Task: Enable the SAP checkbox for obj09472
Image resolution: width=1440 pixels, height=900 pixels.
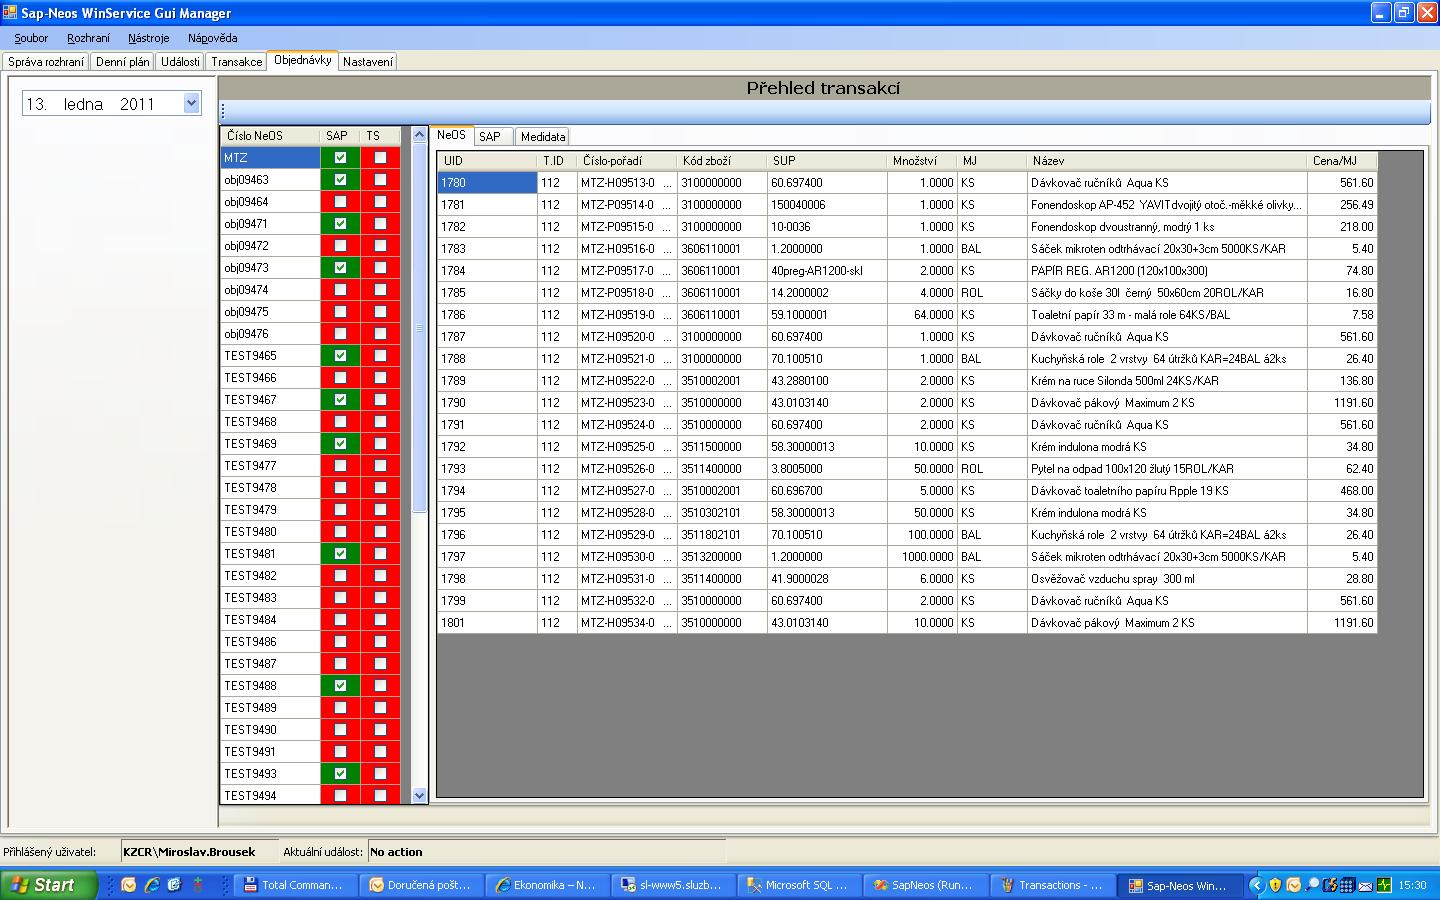Action: (x=340, y=246)
